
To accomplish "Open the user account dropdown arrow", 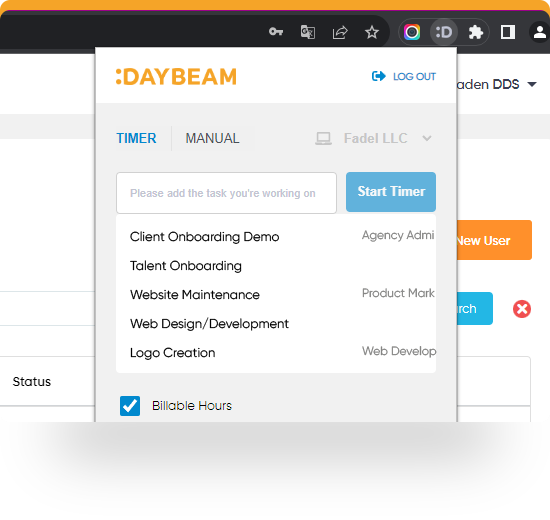I will coord(532,84).
